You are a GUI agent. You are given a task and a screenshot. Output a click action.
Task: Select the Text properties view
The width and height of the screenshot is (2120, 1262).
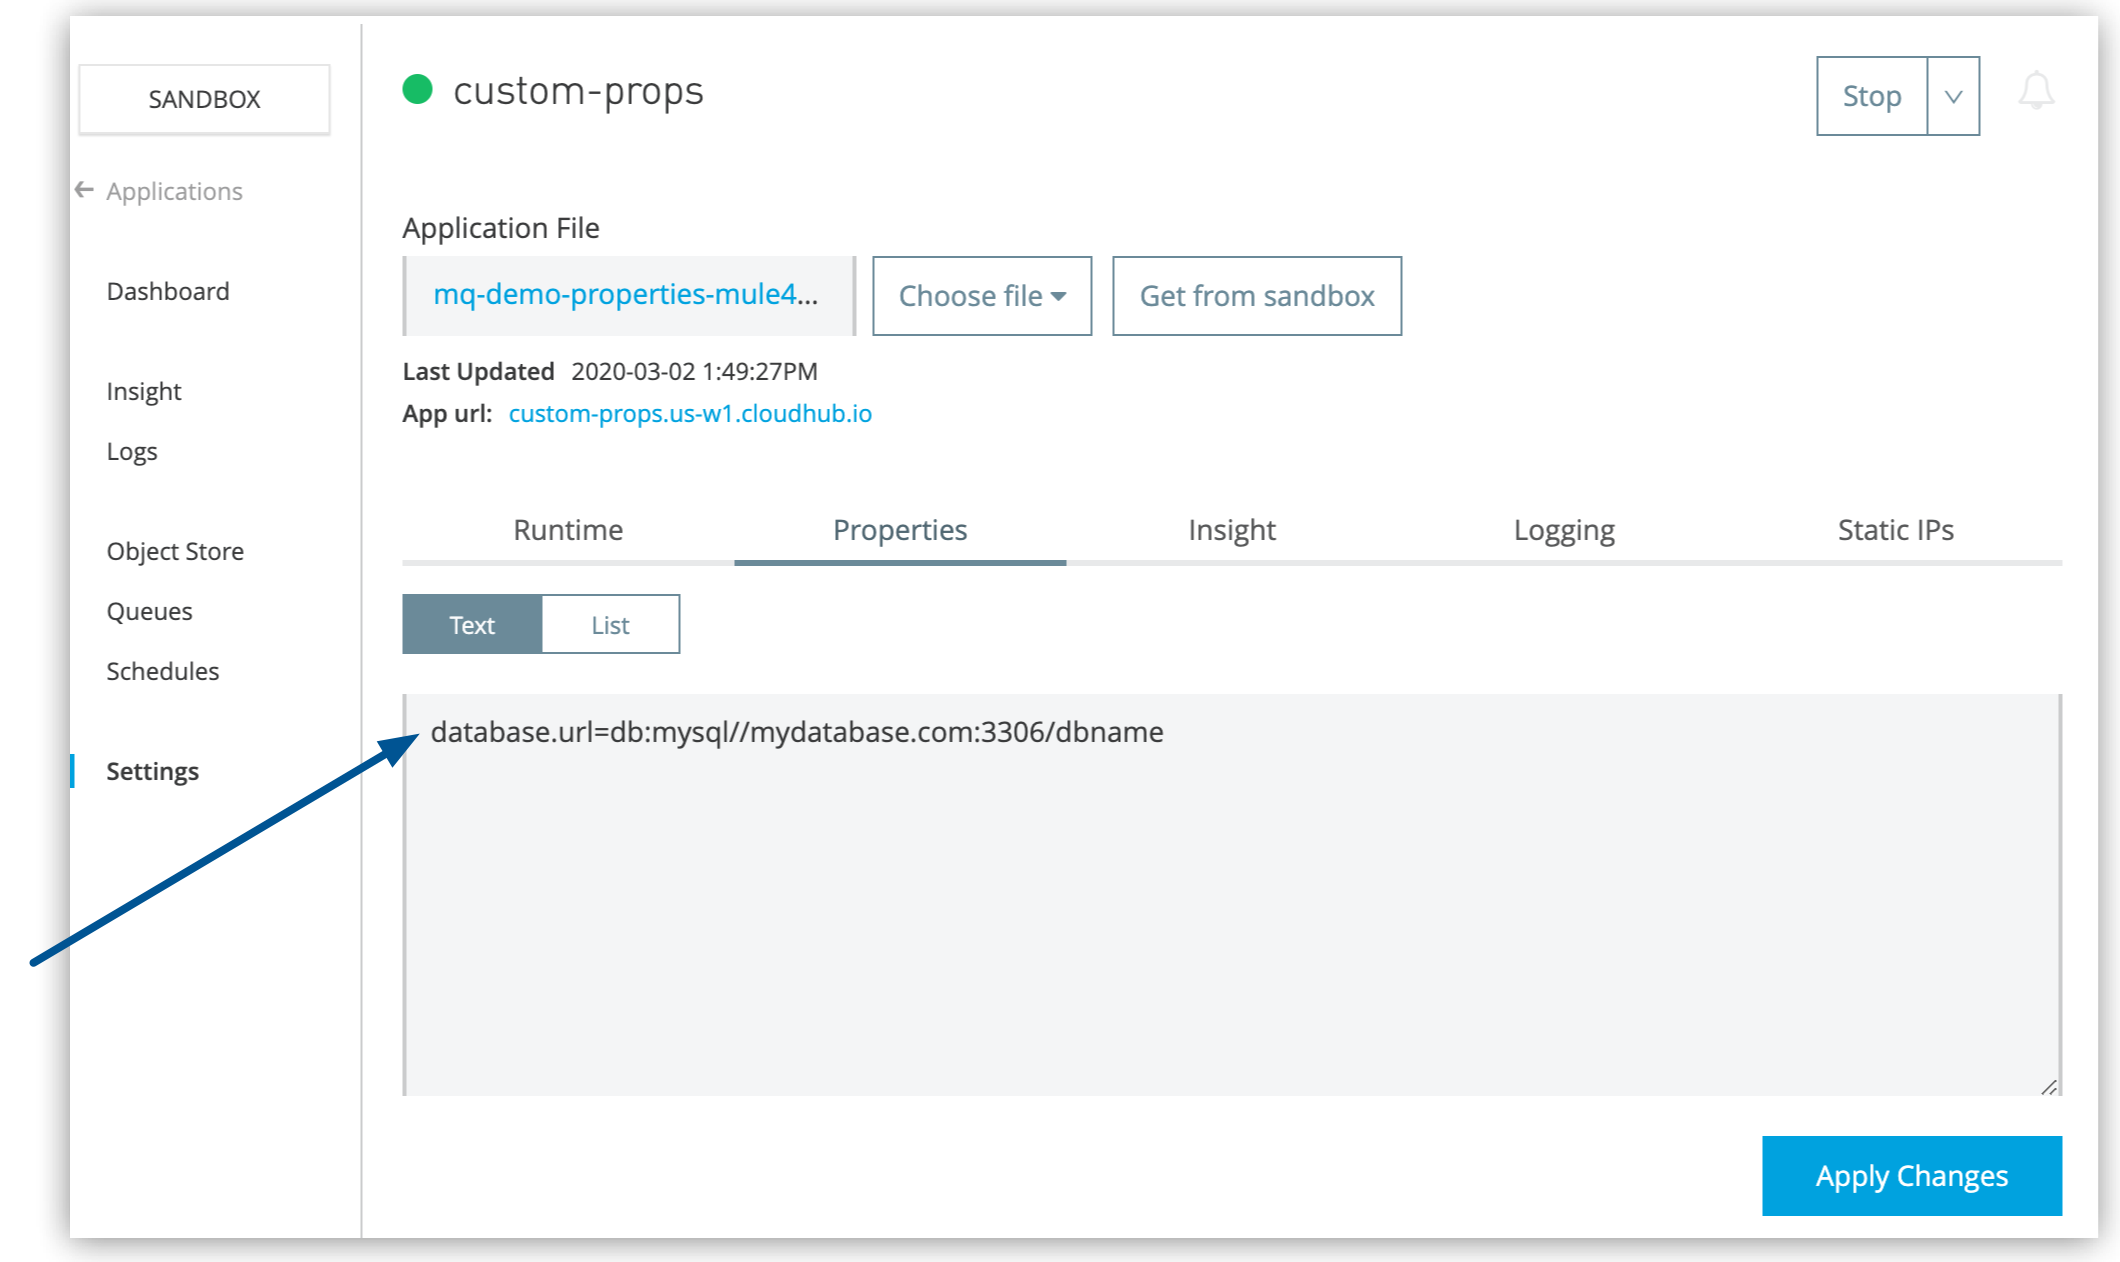point(471,623)
